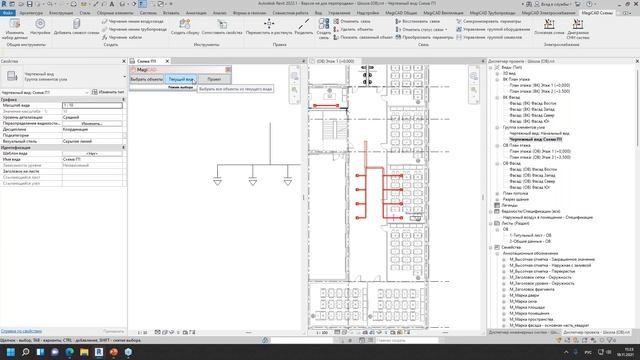640x360 pixels.
Task: Collapse the ВК Фасад tree node
Action: coord(497,98)
